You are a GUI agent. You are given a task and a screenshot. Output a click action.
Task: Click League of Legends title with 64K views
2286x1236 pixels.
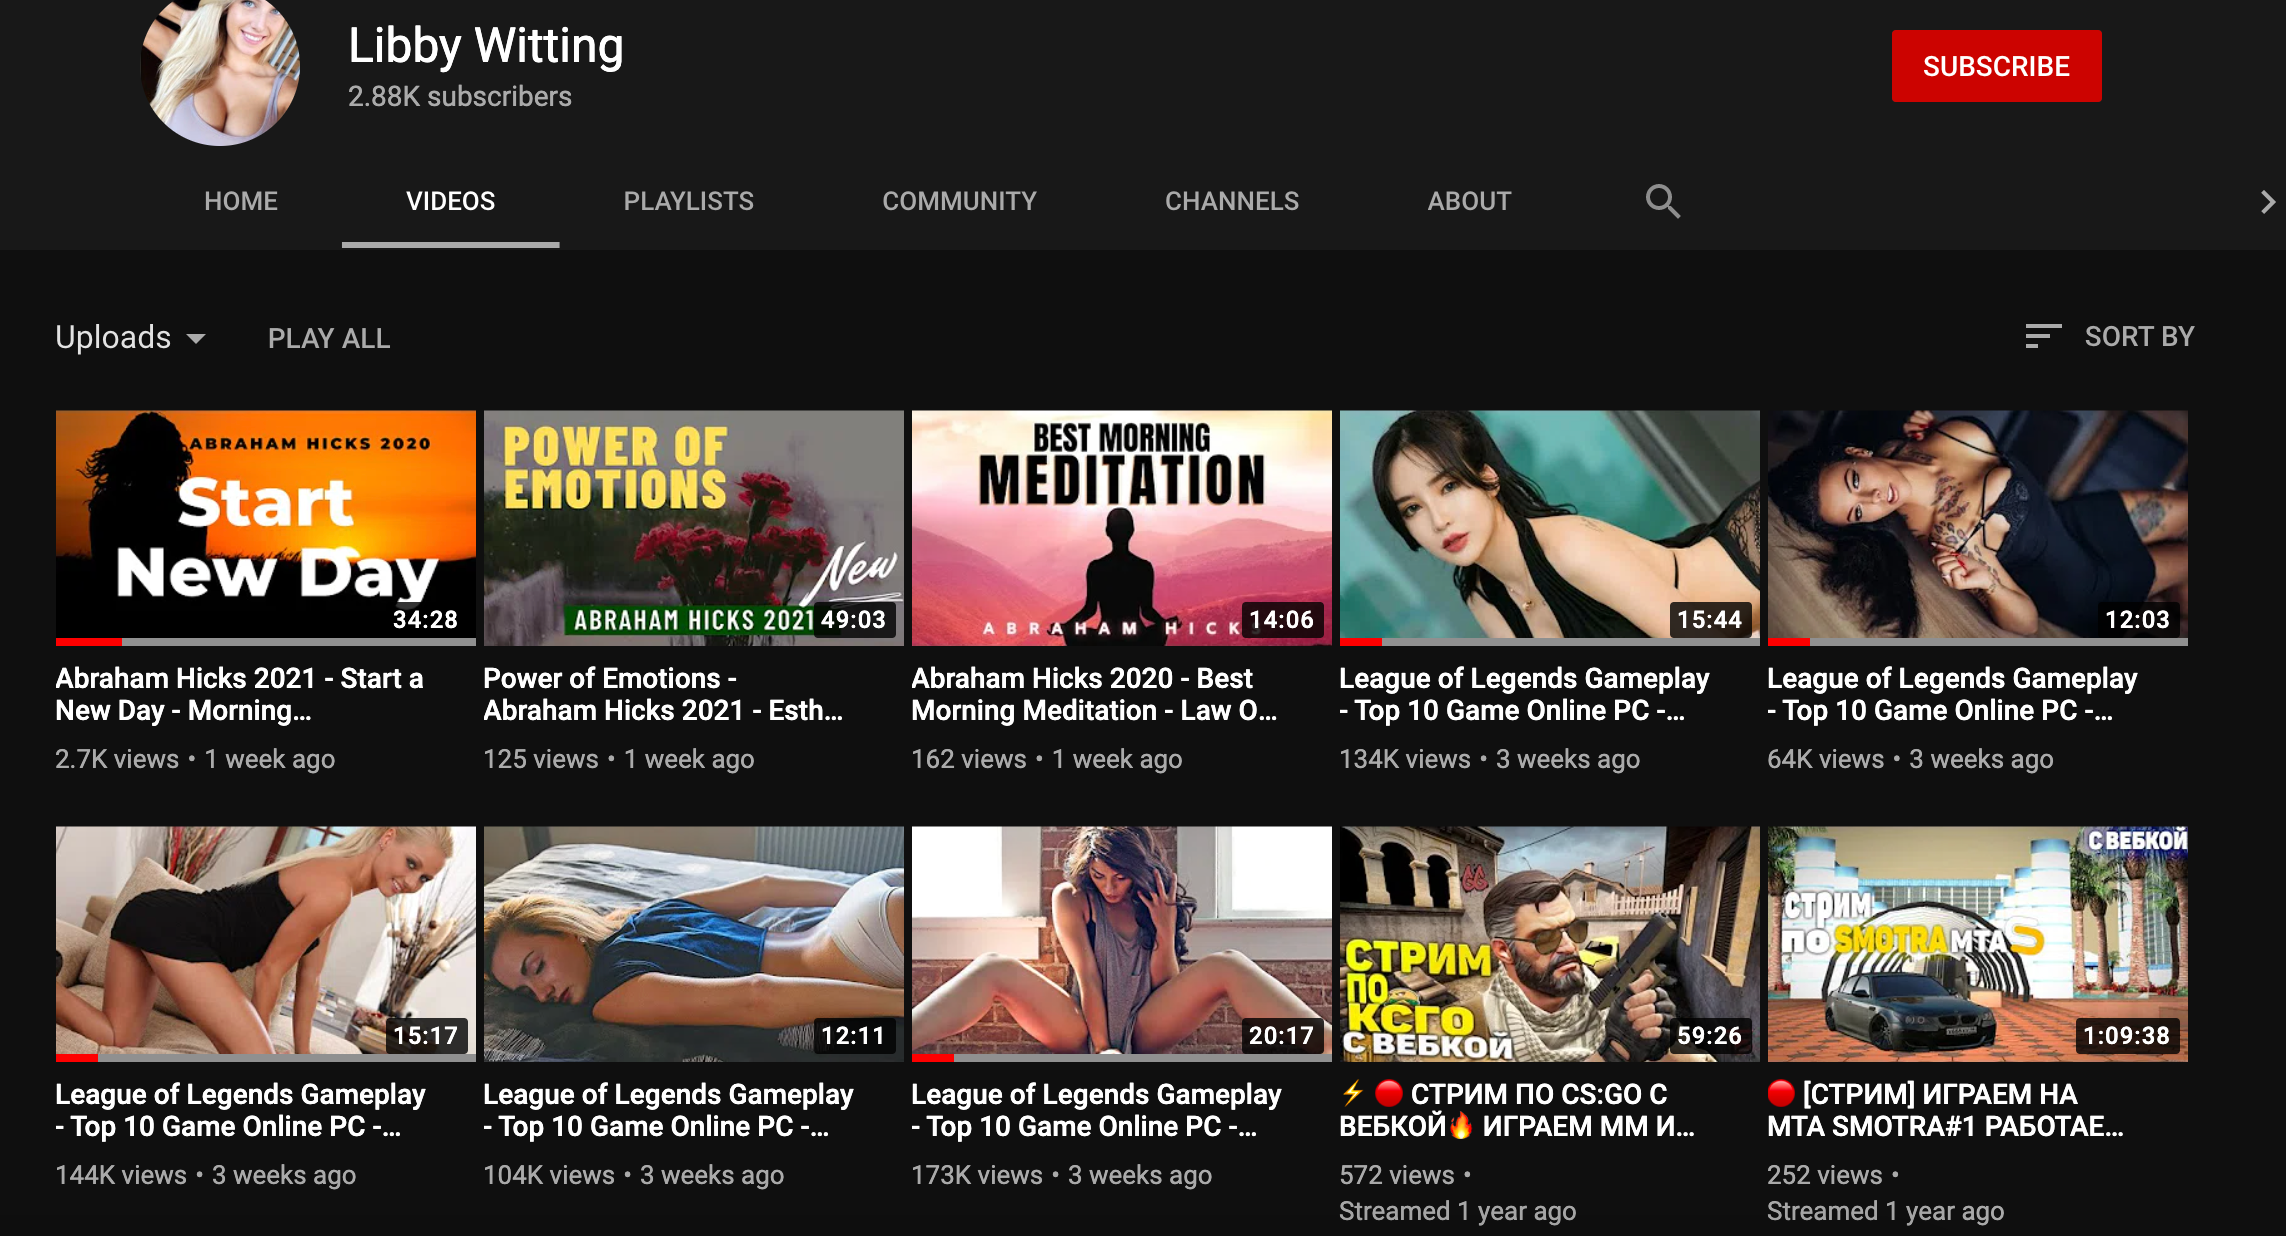pyautogui.click(x=1952, y=694)
